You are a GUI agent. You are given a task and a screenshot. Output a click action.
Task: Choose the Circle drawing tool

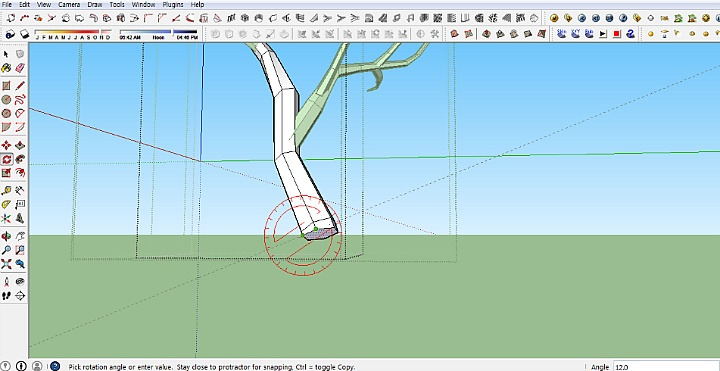pos(6,100)
